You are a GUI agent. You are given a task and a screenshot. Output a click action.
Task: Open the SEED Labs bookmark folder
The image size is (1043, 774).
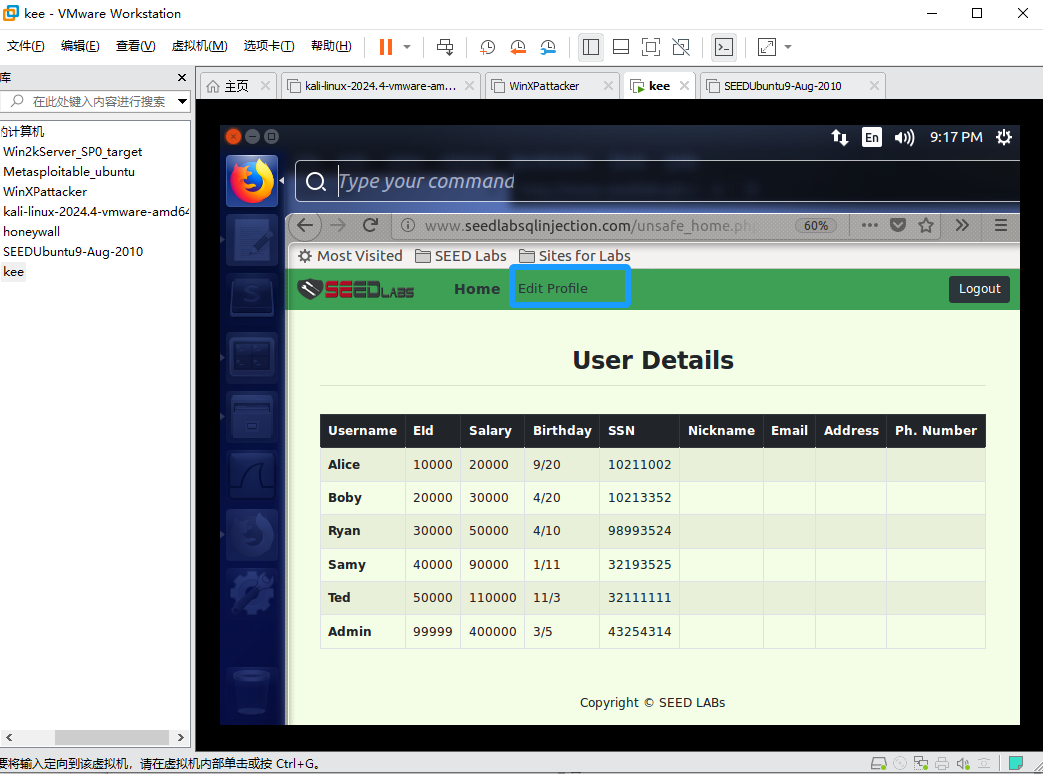tap(461, 256)
